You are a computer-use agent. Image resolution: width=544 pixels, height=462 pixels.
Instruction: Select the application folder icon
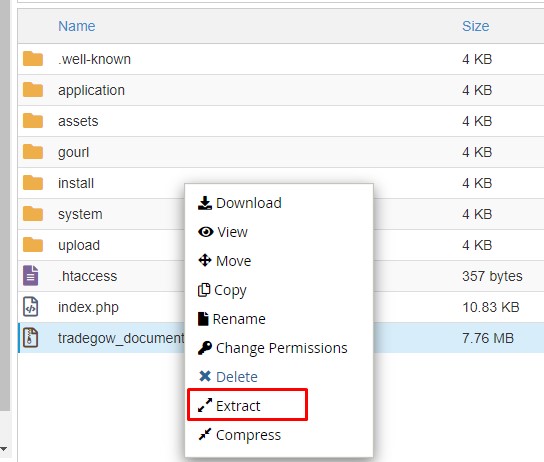33,90
